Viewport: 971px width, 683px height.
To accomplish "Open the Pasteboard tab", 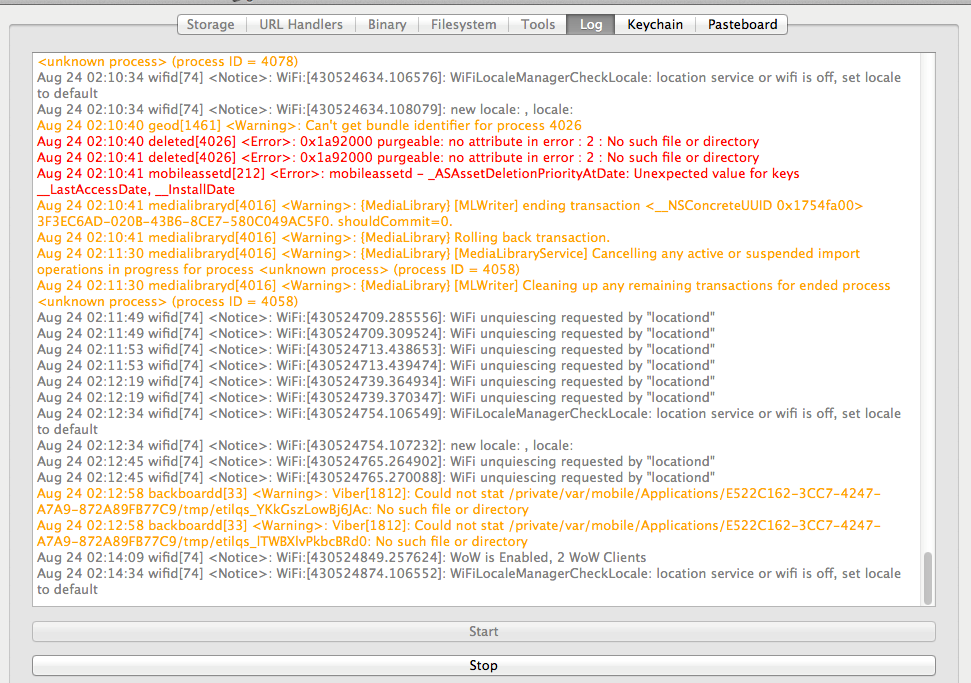I will pyautogui.click(x=742, y=24).
